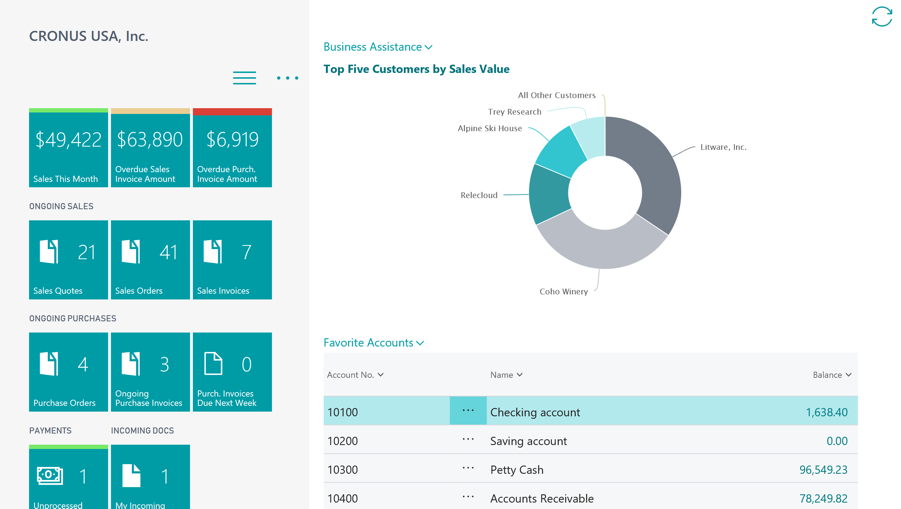
Task: Open Purch. Invoices Due Next Week tile
Action: pos(232,372)
